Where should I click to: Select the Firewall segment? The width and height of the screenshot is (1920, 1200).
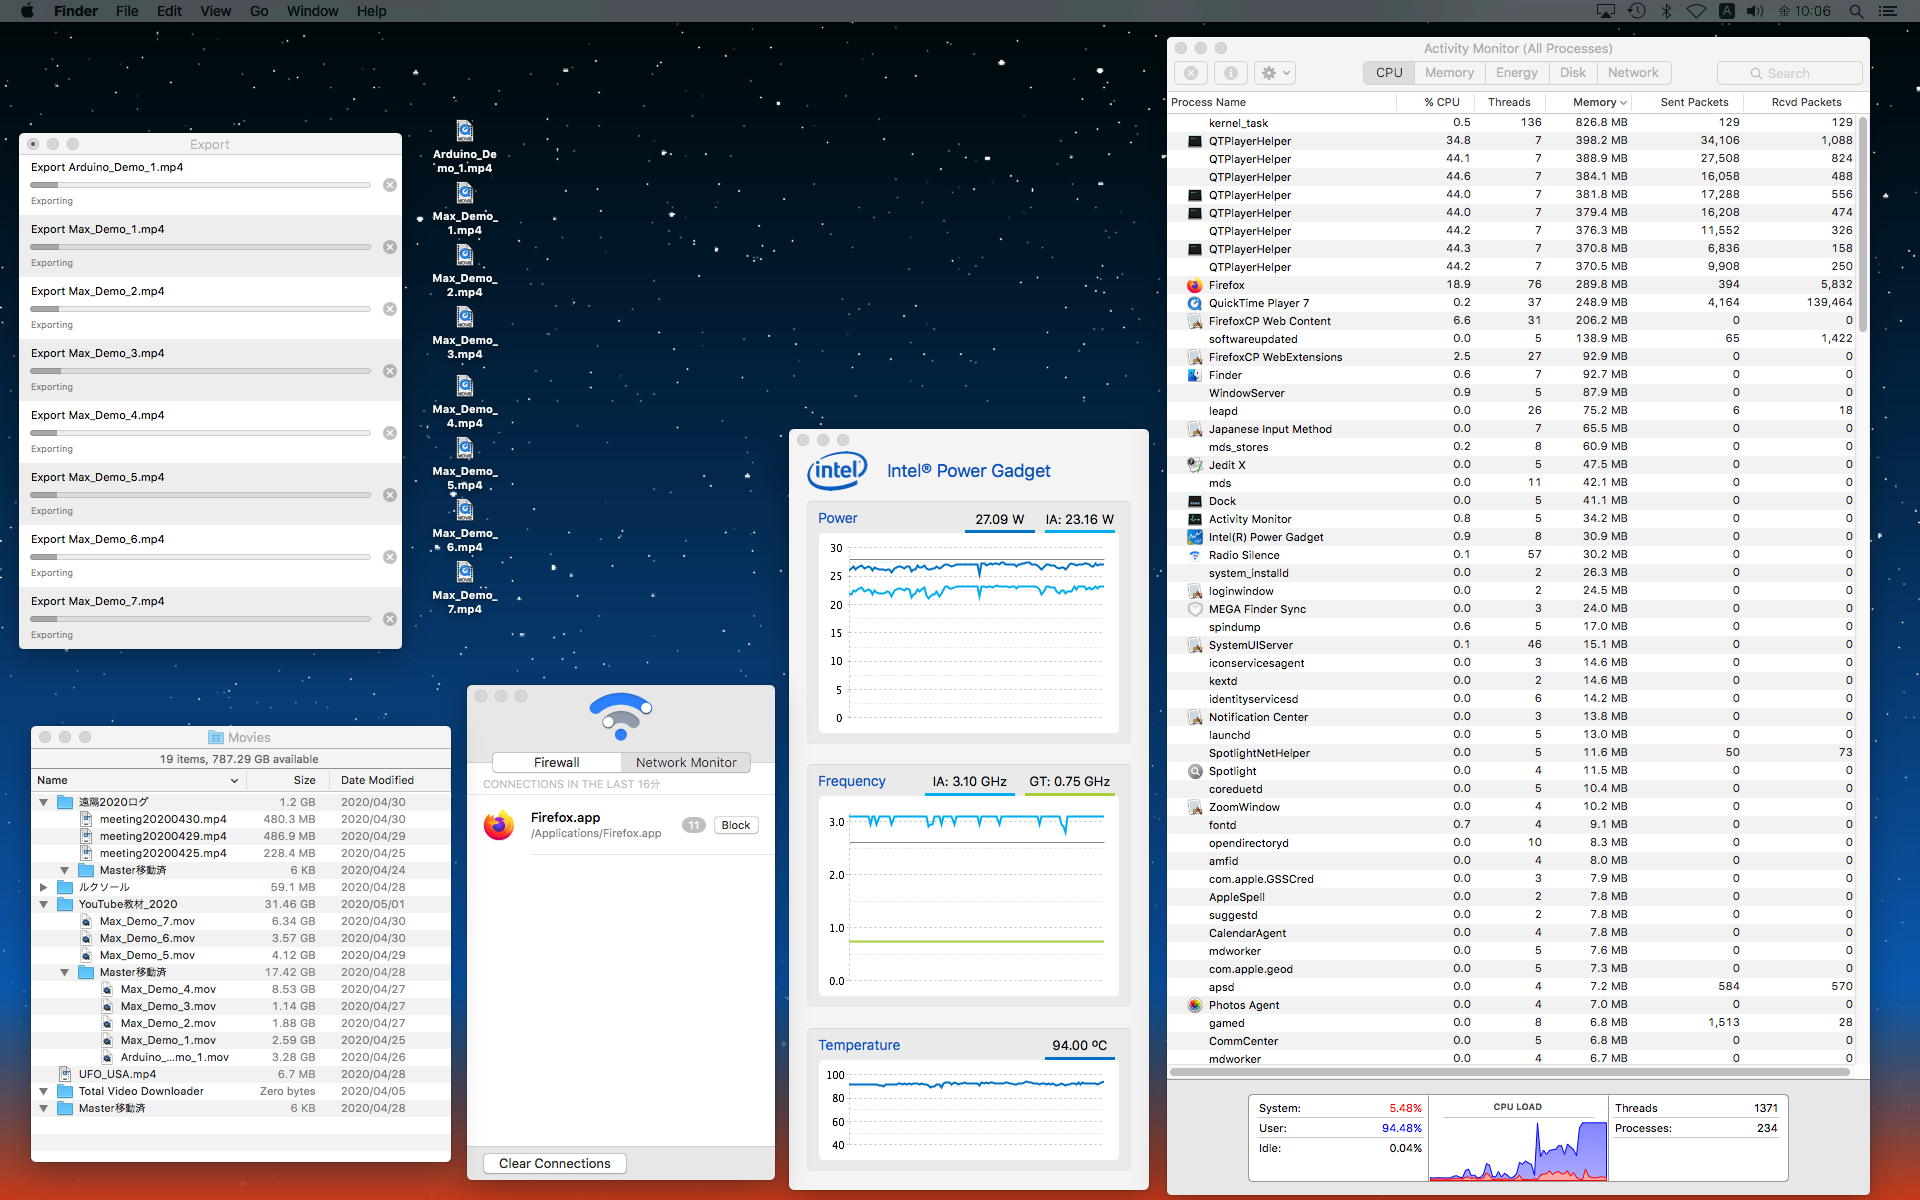coord(556,762)
